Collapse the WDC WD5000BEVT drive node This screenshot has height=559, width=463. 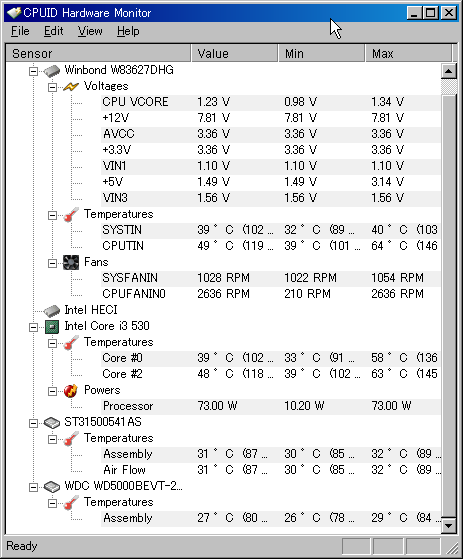click(33, 487)
